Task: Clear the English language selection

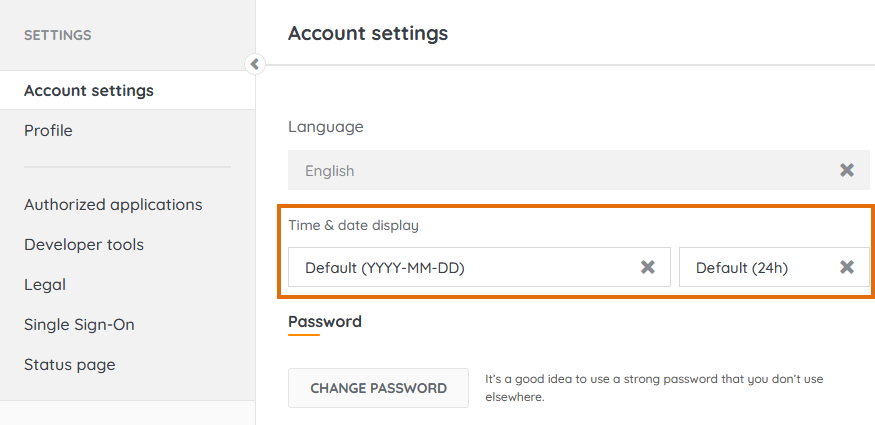Action: (847, 170)
